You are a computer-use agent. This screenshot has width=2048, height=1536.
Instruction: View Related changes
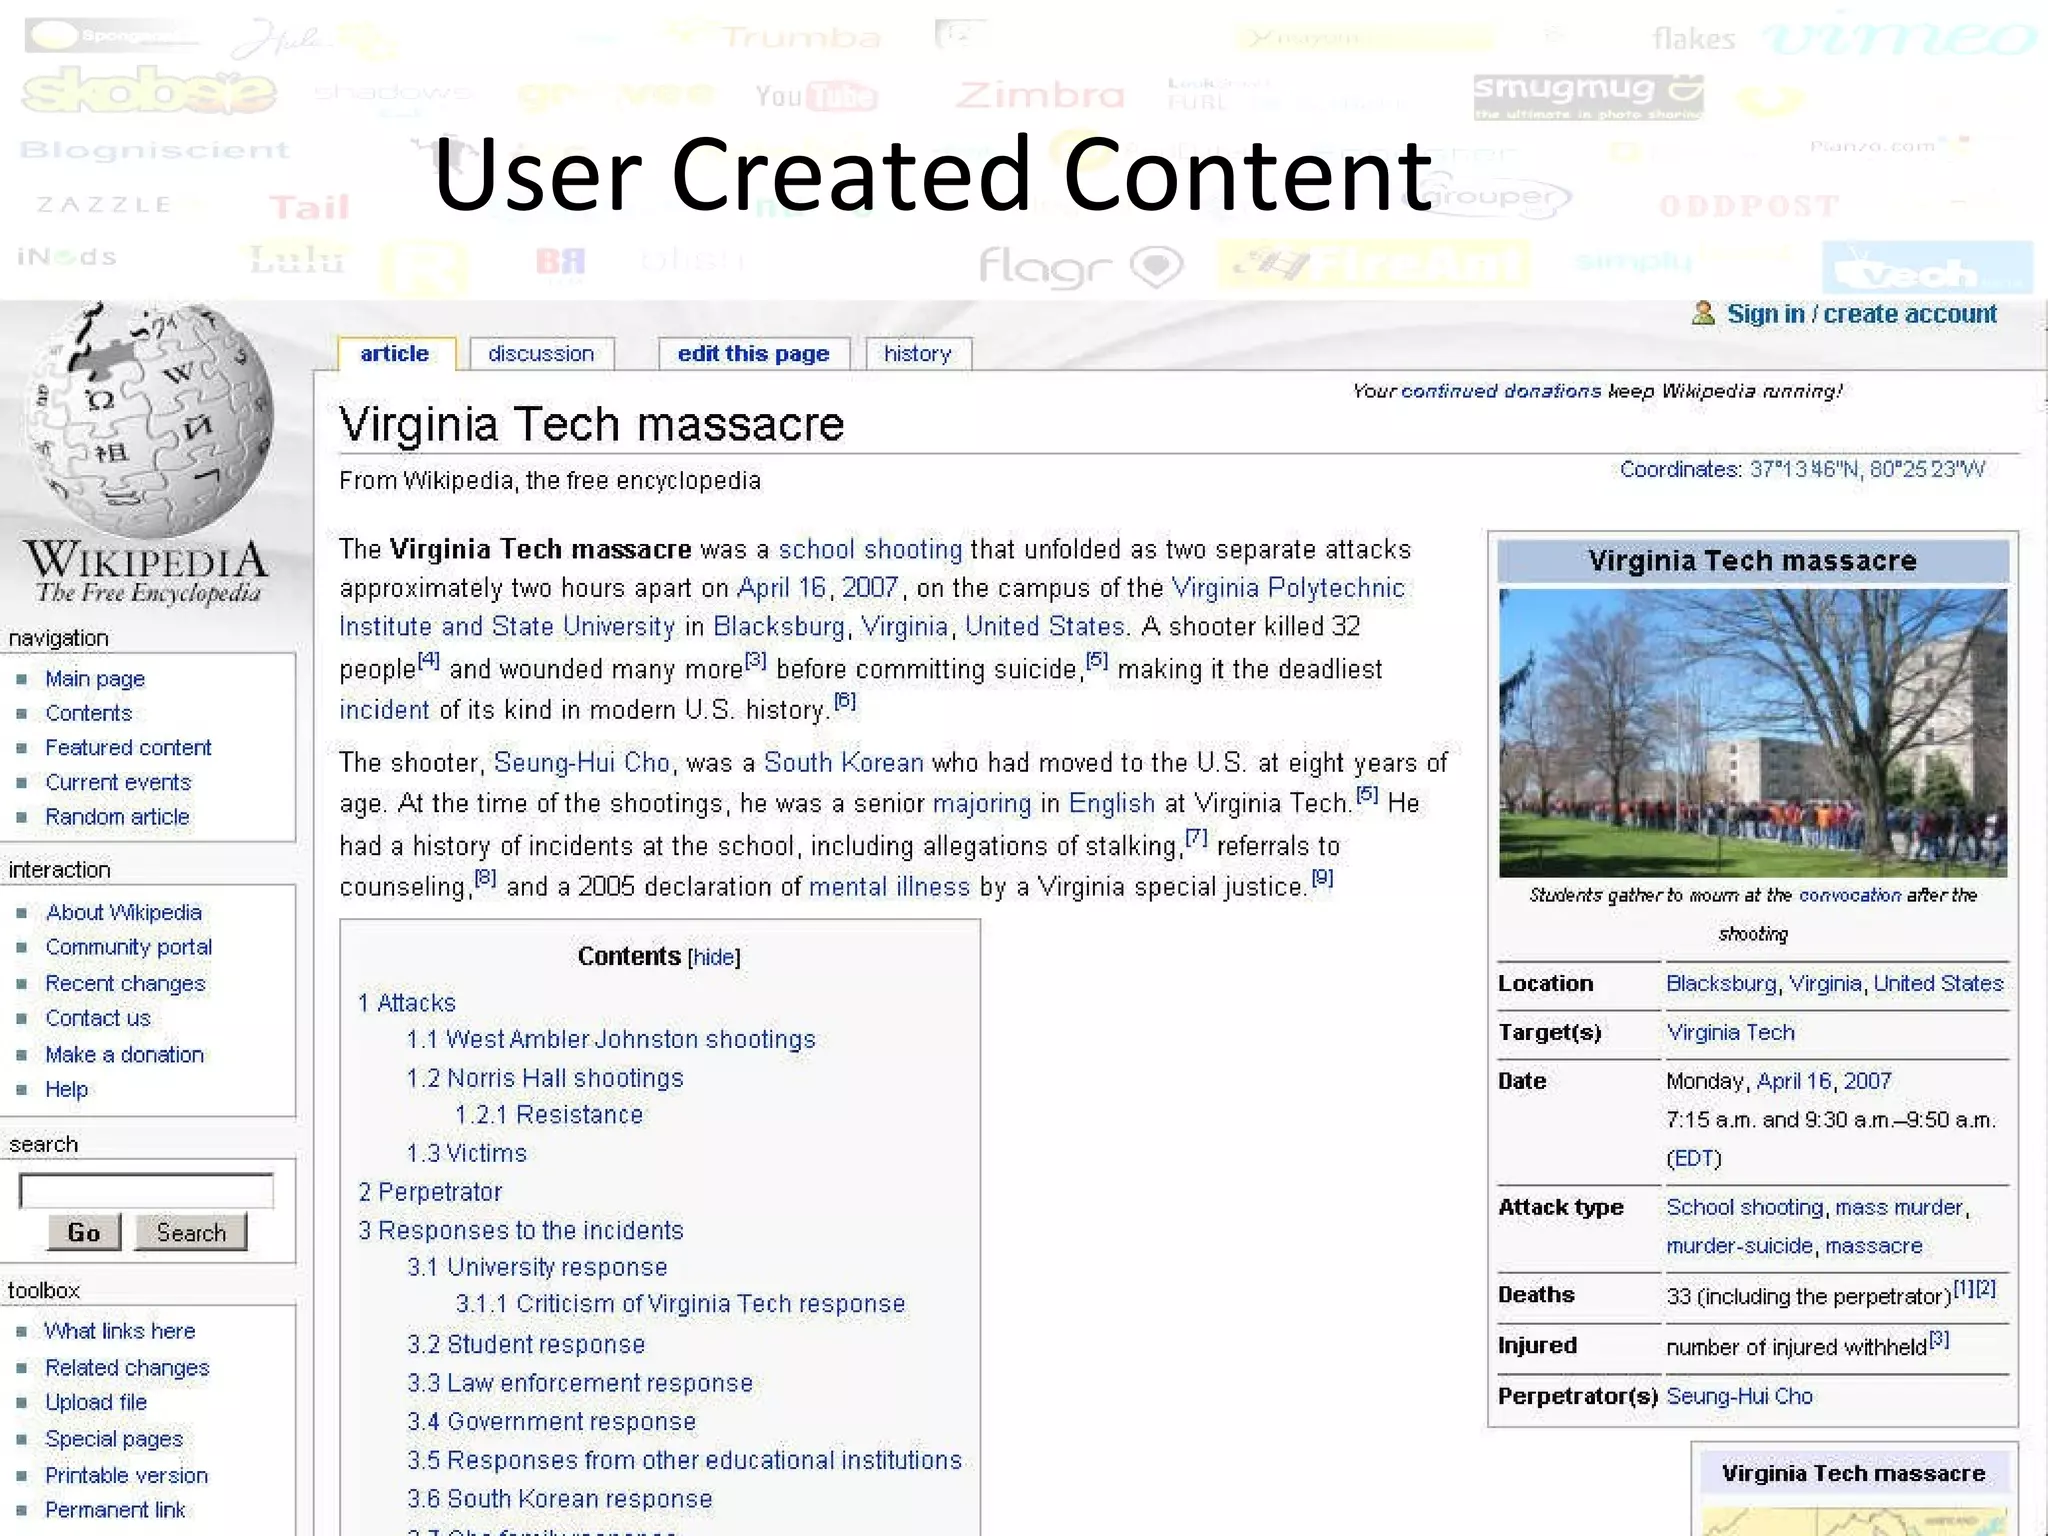click(x=127, y=1367)
